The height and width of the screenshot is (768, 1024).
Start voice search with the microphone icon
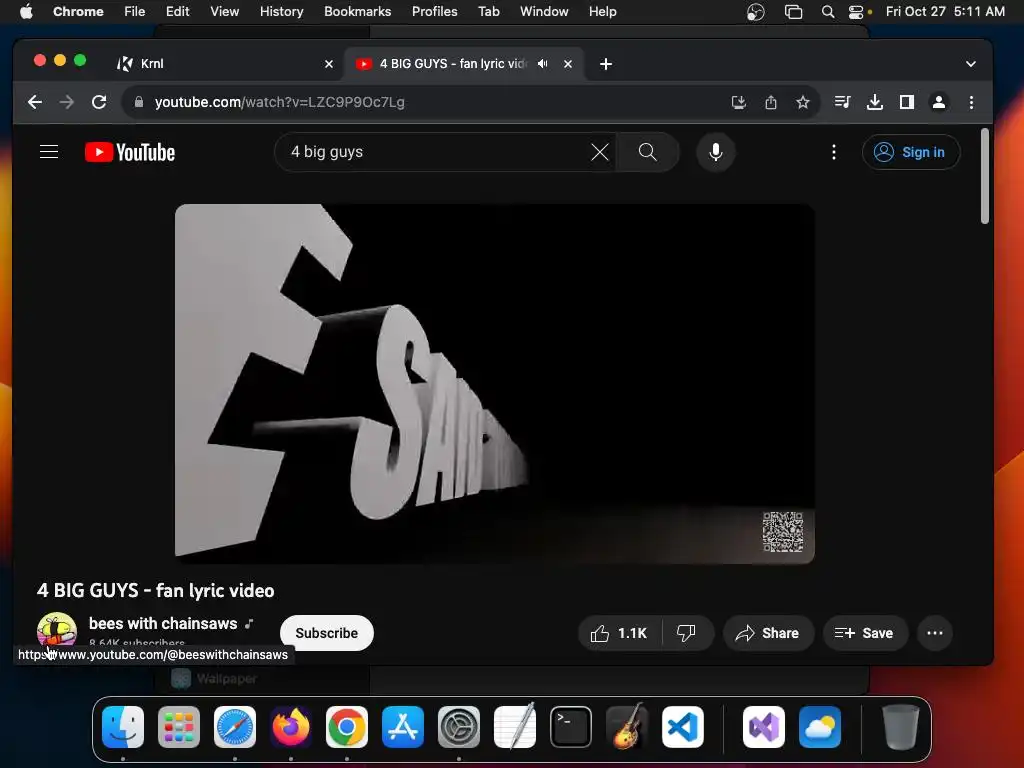point(716,152)
